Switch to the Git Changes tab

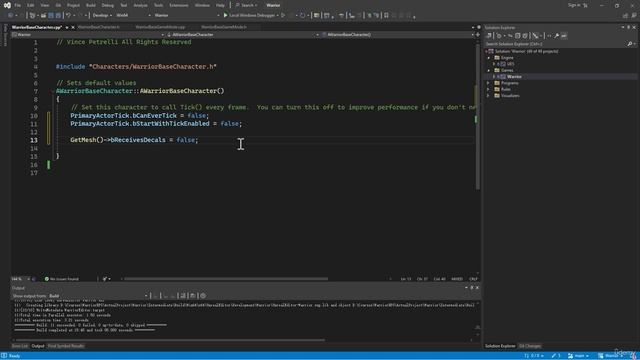(530, 346)
